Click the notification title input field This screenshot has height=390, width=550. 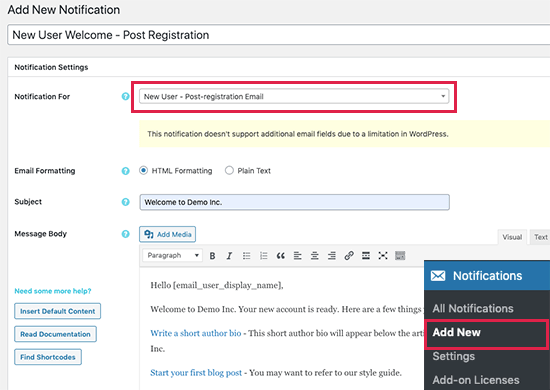(x=279, y=35)
